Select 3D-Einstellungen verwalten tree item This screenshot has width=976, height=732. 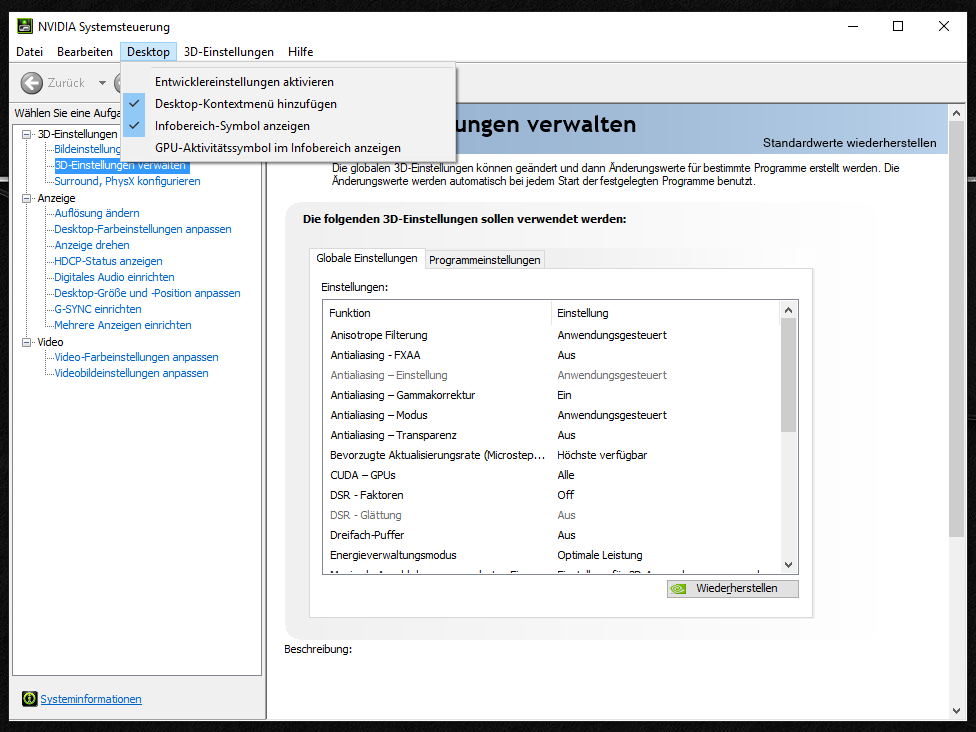click(120, 165)
